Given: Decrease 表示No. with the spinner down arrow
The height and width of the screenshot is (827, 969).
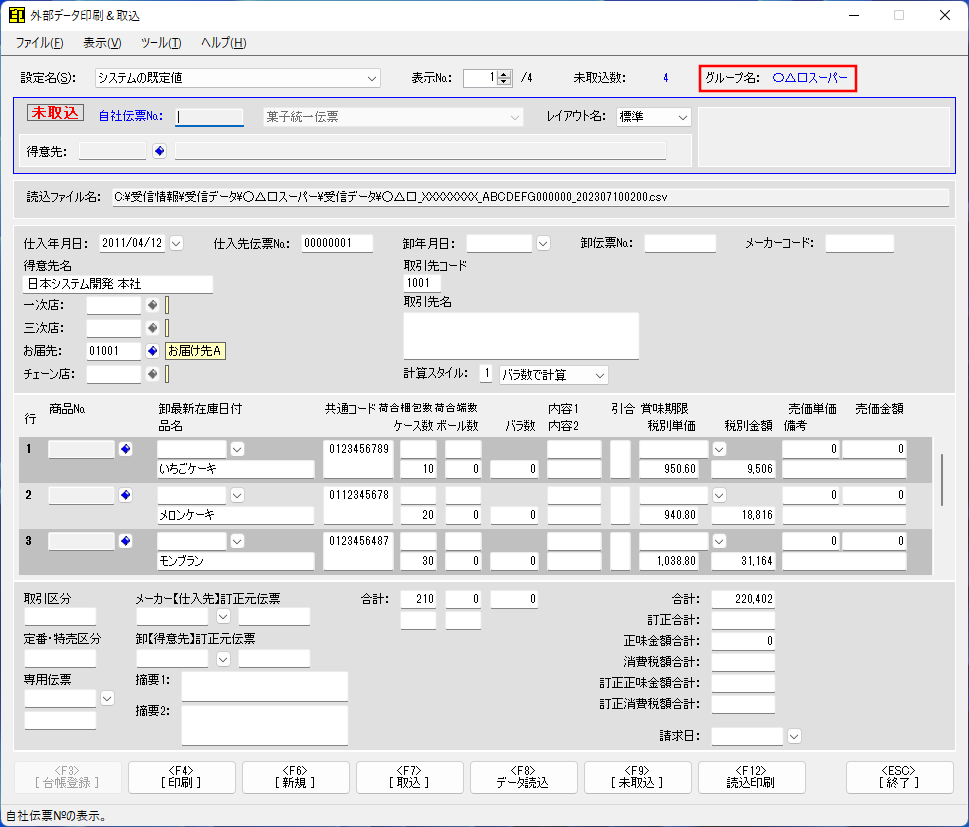Looking at the screenshot, I should coord(504,82).
